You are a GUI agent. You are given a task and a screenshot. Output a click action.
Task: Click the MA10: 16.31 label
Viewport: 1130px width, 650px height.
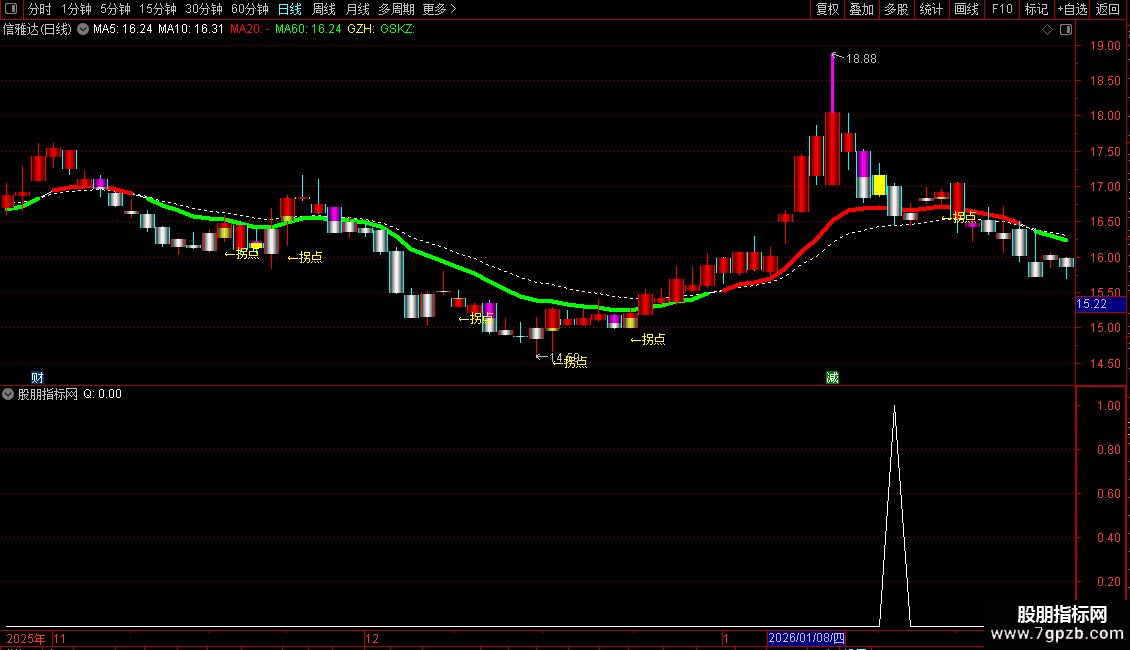tap(191, 29)
